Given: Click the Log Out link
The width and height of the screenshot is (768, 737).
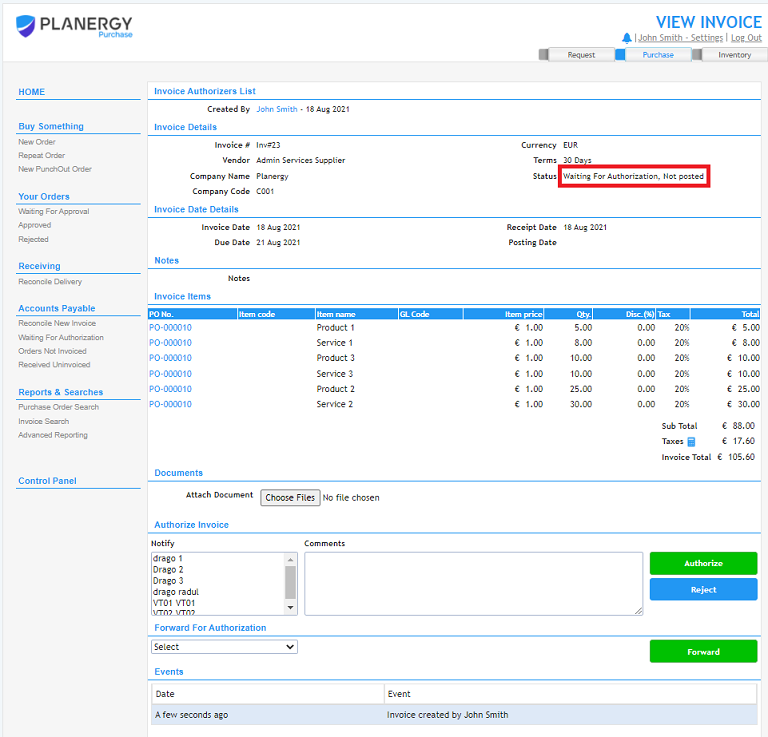Looking at the screenshot, I should click(746, 38).
